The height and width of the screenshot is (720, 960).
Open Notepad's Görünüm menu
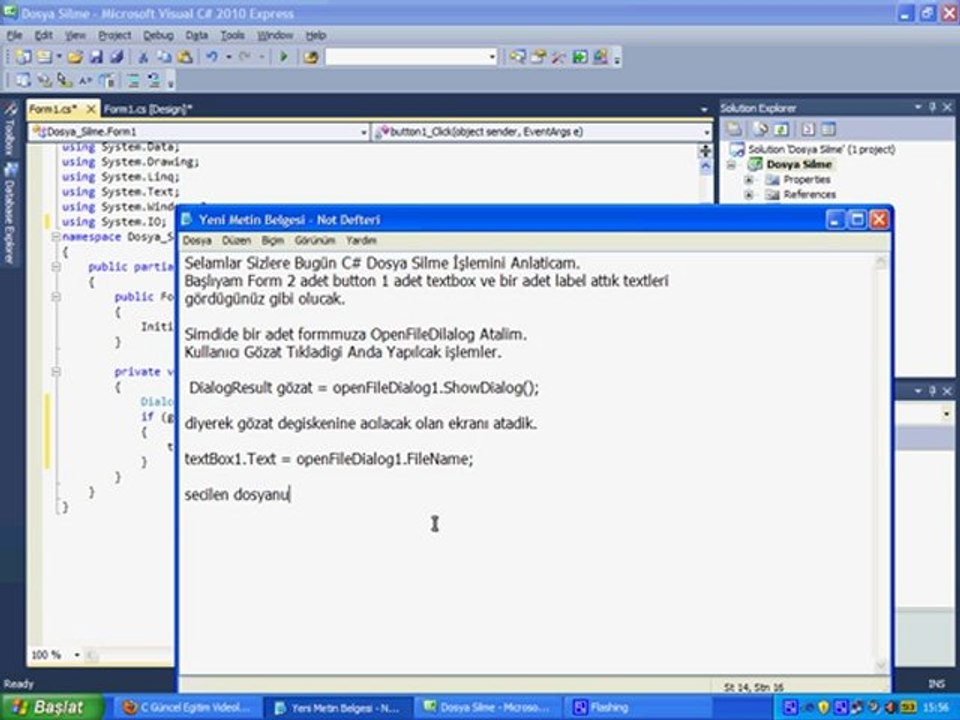point(315,241)
